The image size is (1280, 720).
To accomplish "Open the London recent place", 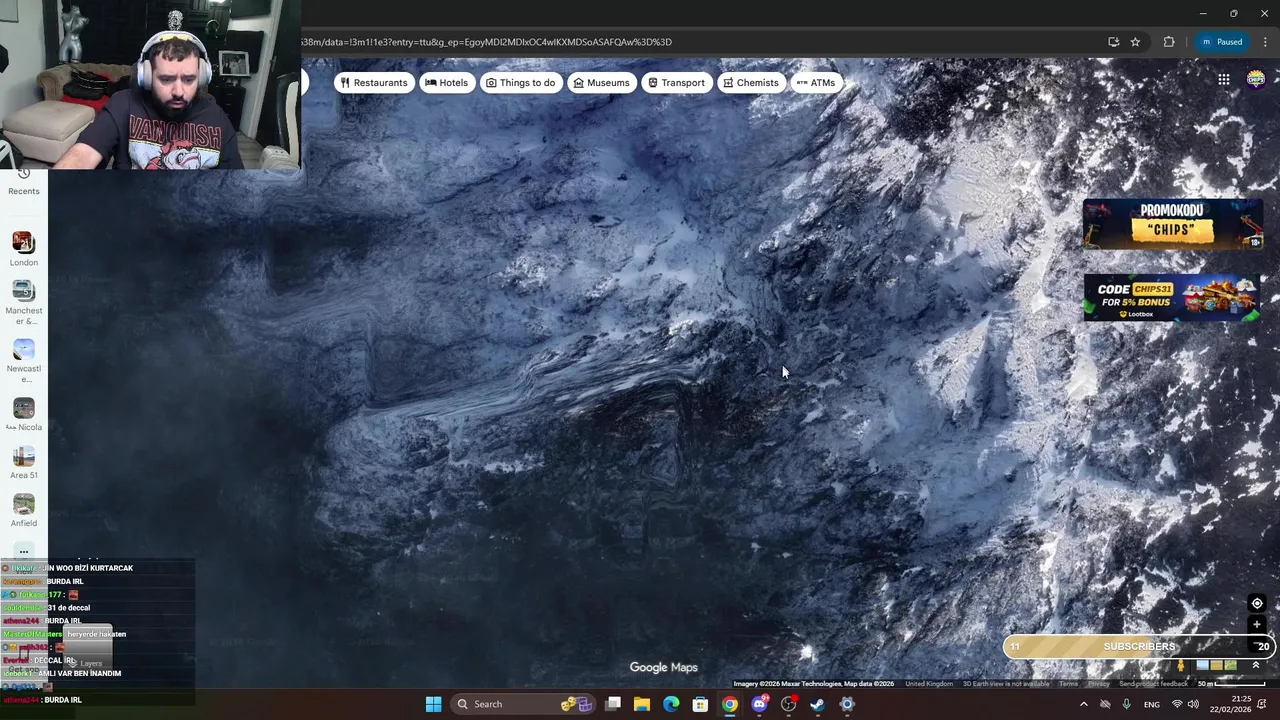I will (x=24, y=249).
